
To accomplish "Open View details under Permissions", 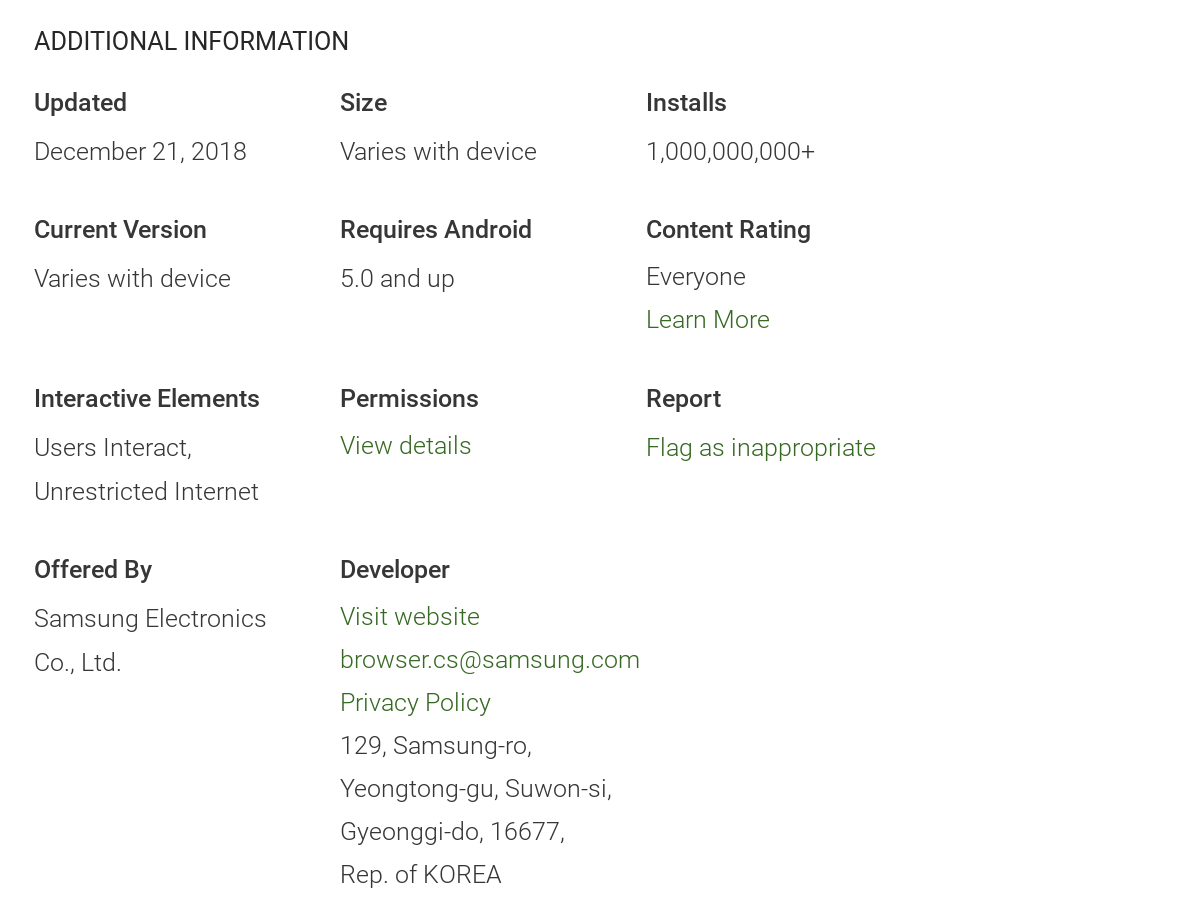I will point(405,446).
